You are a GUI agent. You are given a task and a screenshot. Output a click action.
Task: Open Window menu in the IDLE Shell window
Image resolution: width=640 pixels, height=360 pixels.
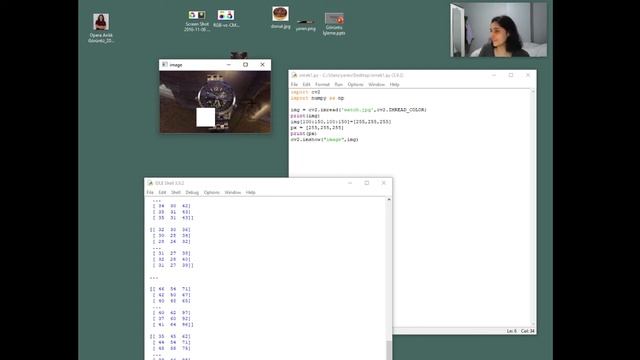pos(233,192)
